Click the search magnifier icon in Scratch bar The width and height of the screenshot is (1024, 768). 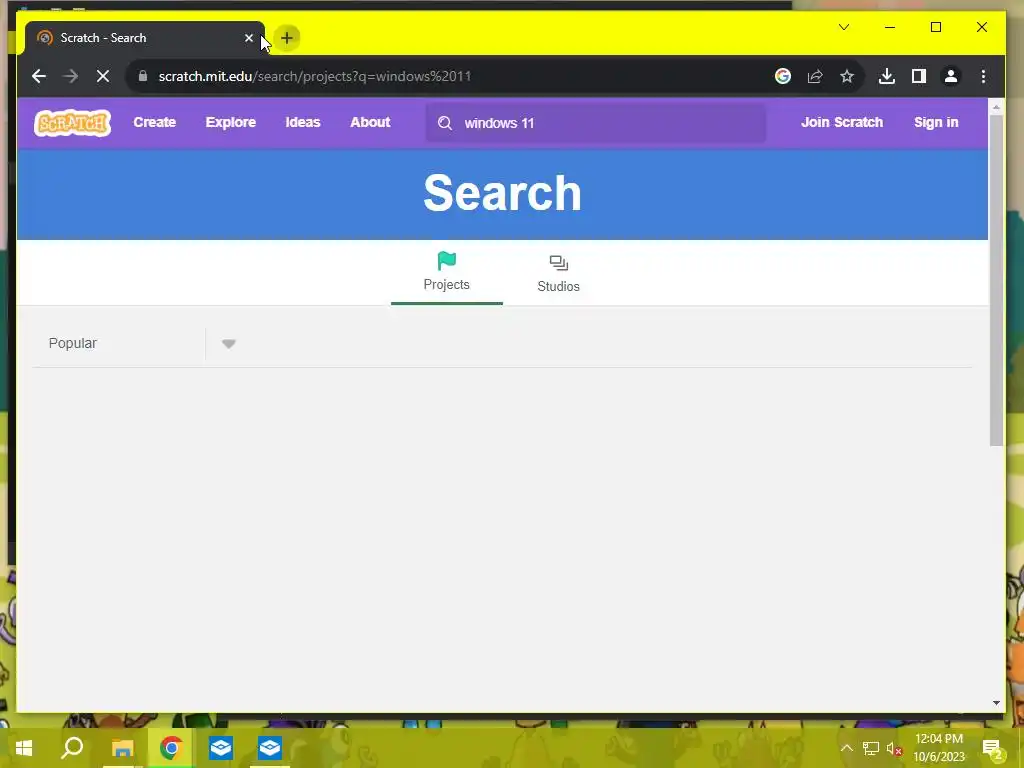point(445,123)
